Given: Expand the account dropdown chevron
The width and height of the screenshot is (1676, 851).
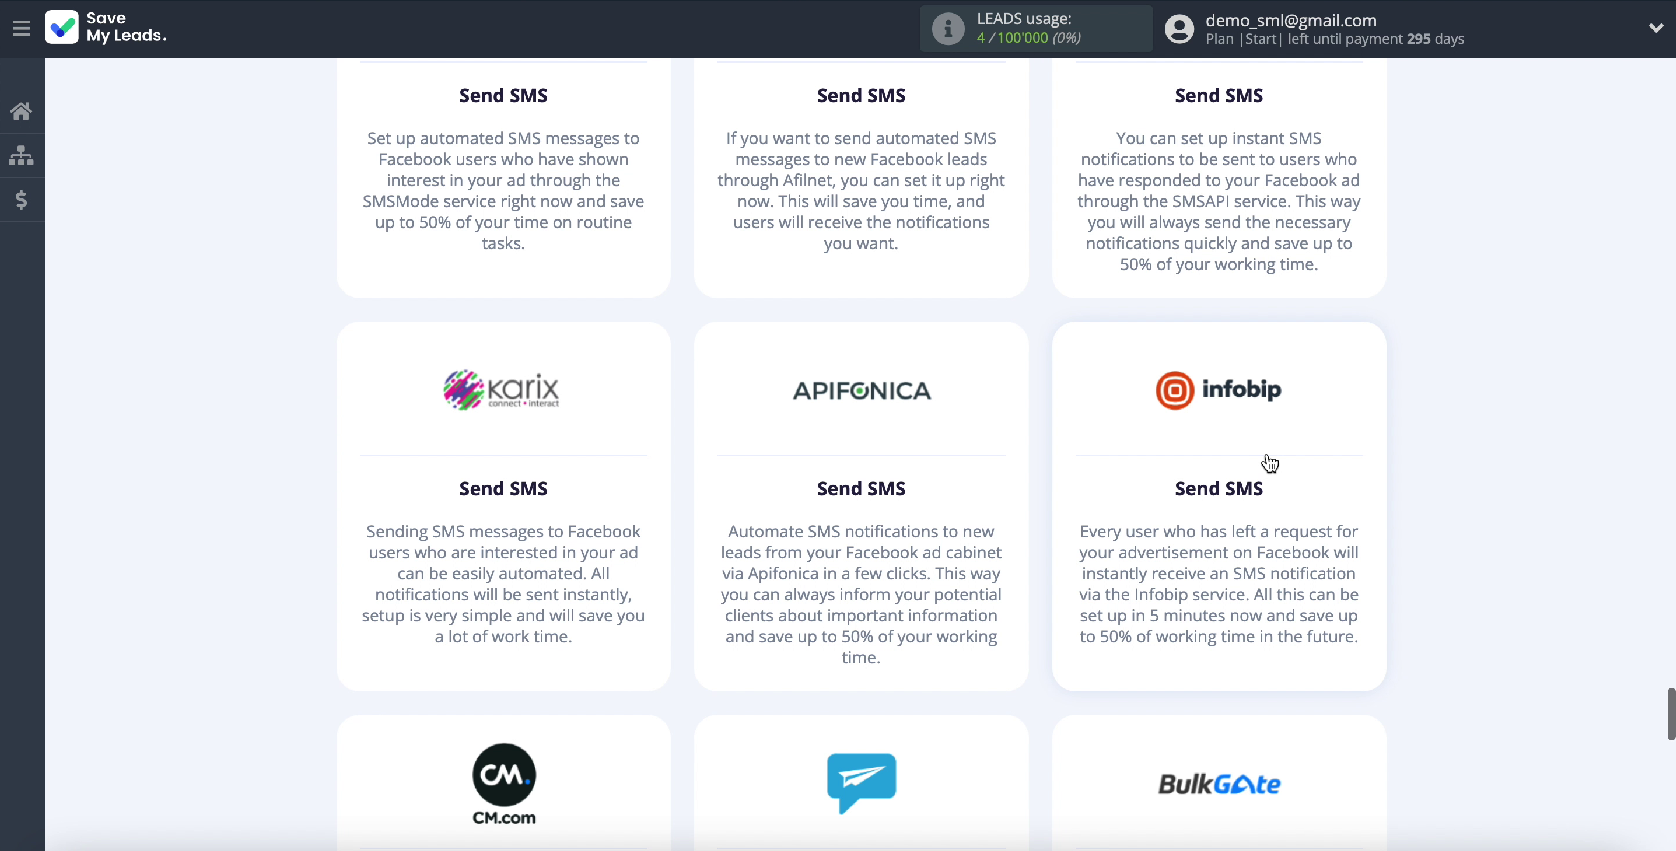Looking at the screenshot, I should point(1656,29).
